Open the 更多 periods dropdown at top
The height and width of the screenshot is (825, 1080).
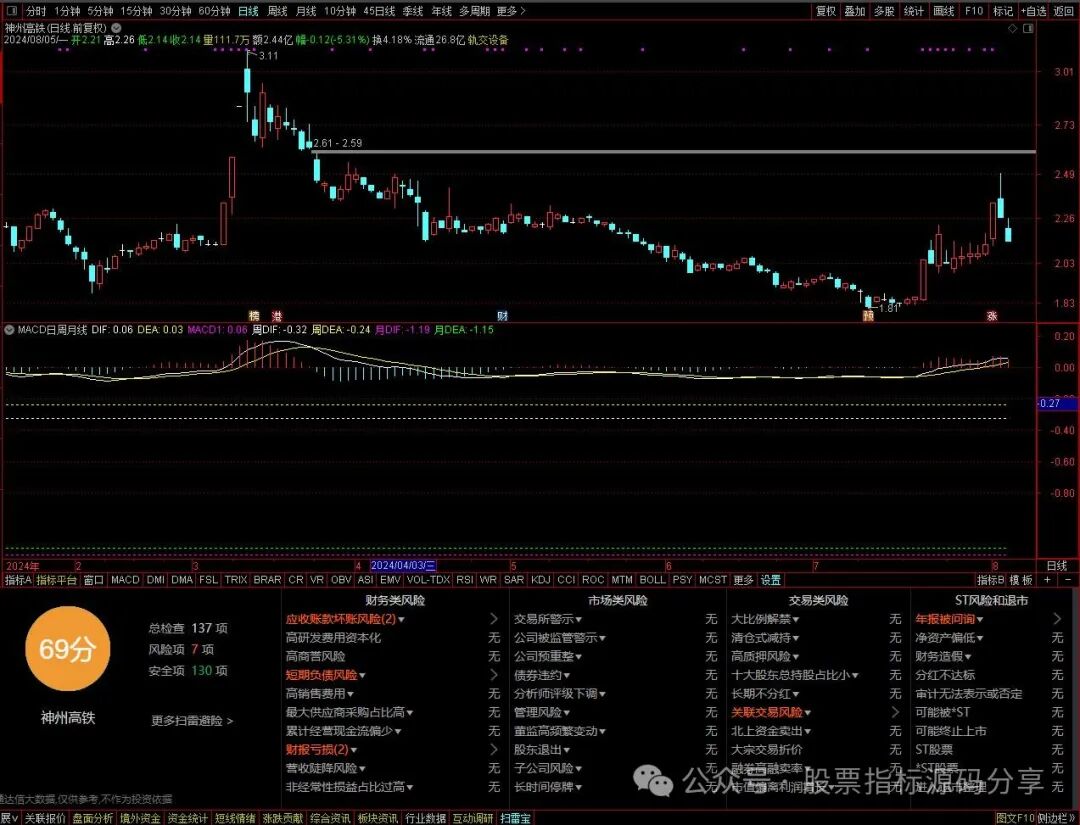pyautogui.click(x=510, y=11)
